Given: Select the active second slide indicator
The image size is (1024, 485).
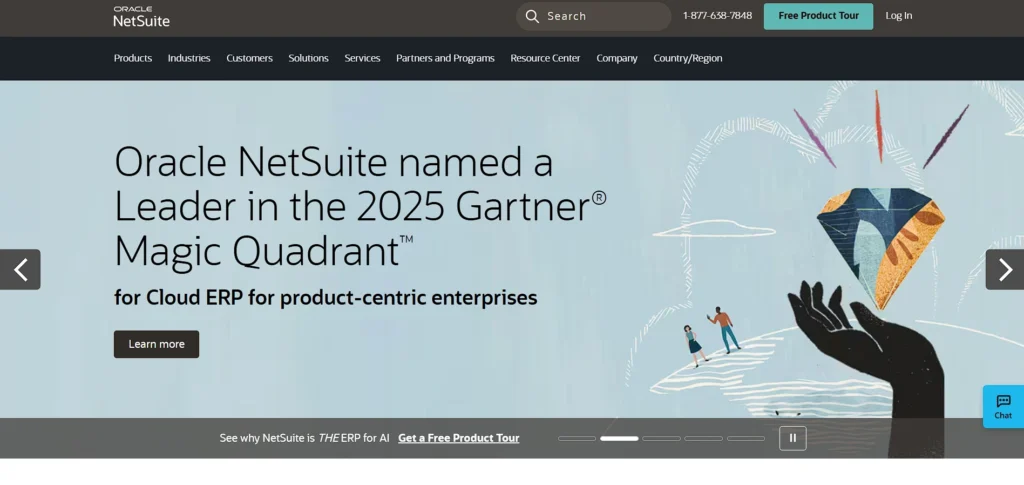Looking at the screenshot, I should [619, 439].
